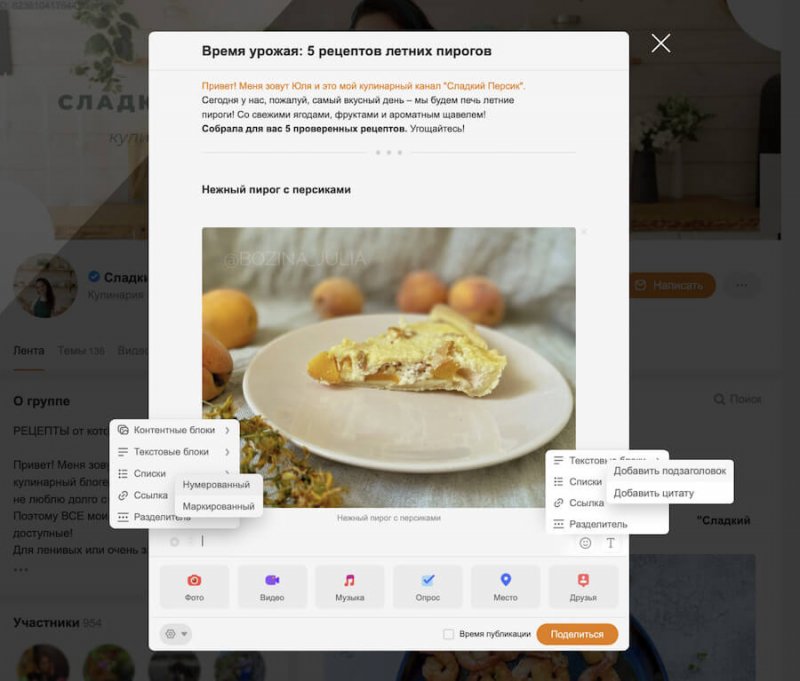Viewport: 800px width, 681px height.
Task: Click the Поделиться button
Action: coord(577,634)
